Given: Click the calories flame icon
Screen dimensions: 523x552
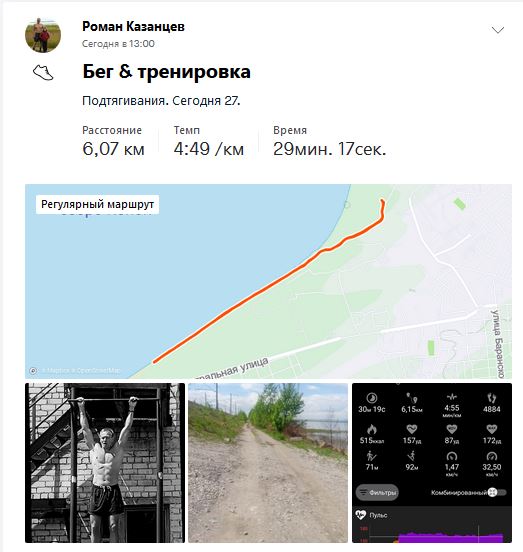Looking at the screenshot, I should coord(372,429).
